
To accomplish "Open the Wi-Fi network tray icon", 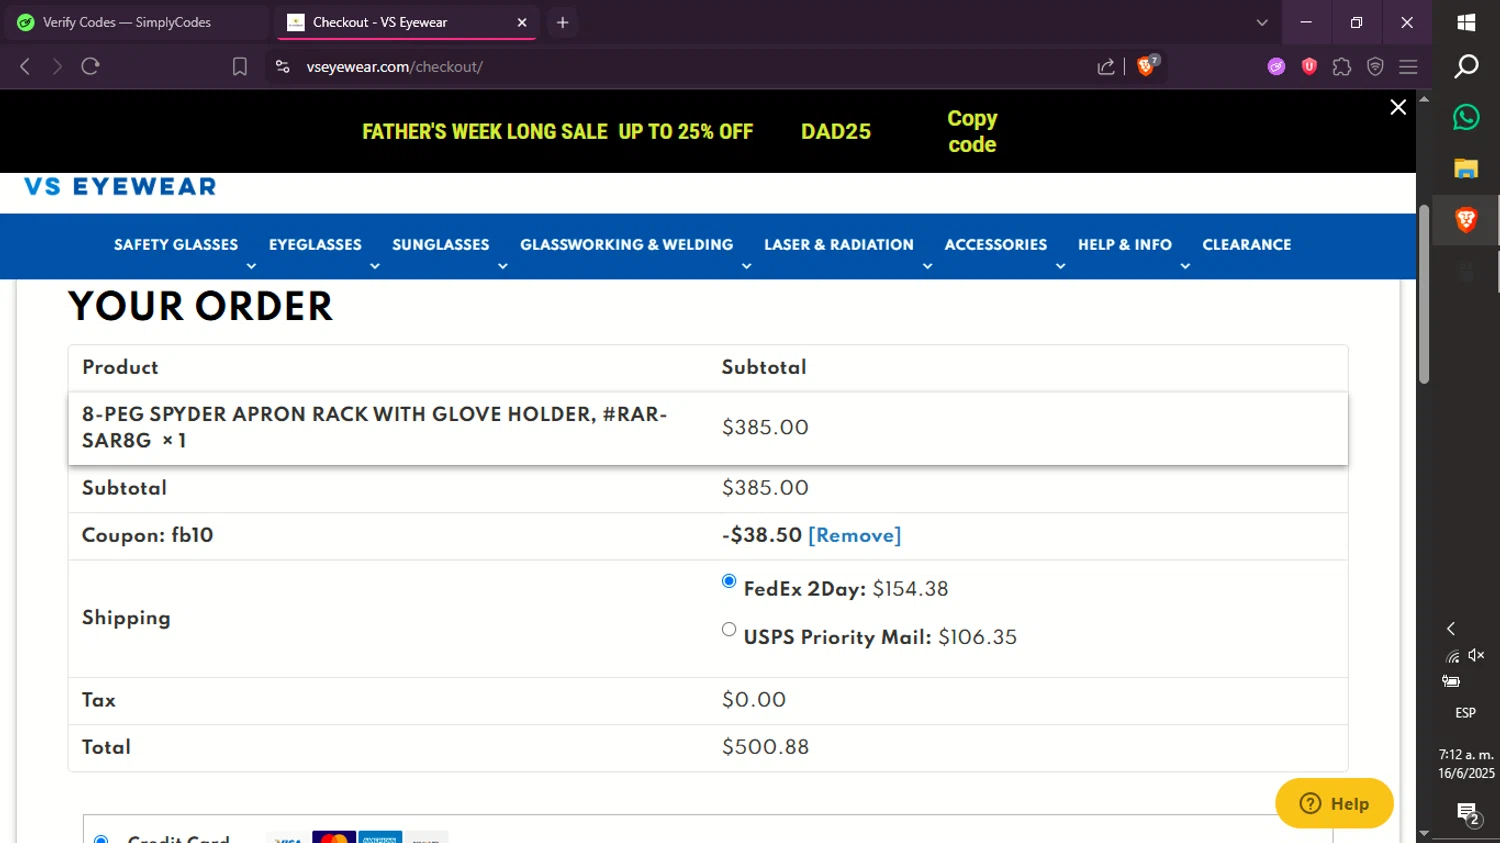I will pyautogui.click(x=1453, y=656).
